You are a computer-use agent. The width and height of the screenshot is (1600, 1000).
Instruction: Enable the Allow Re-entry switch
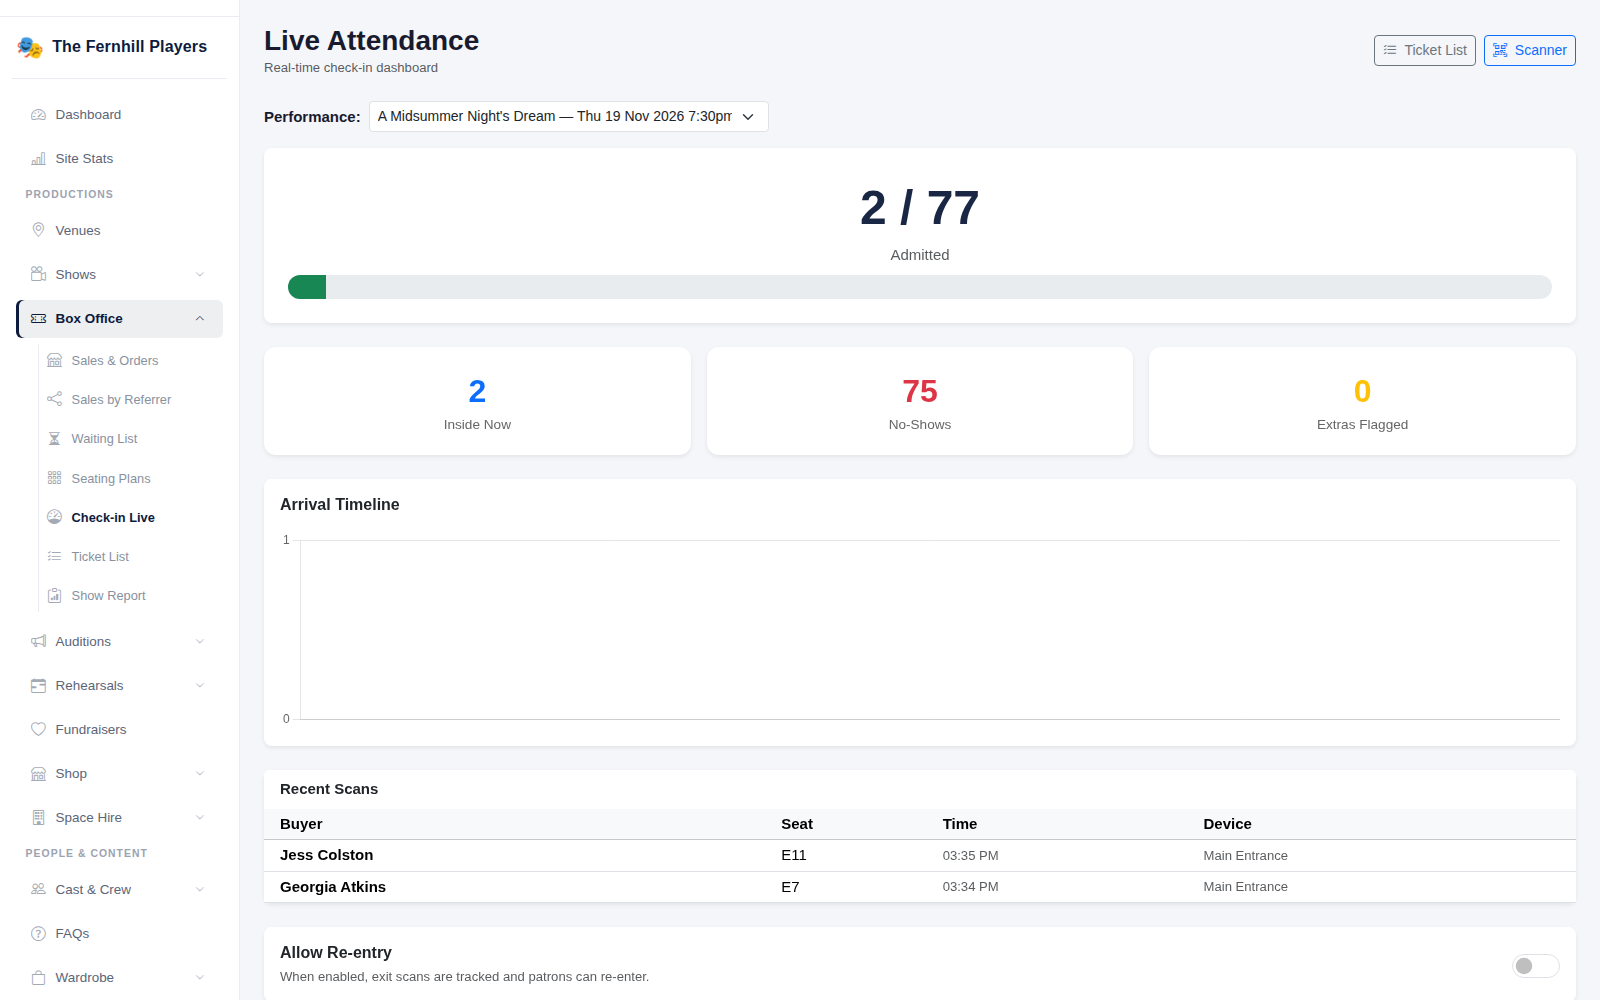(x=1535, y=966)
